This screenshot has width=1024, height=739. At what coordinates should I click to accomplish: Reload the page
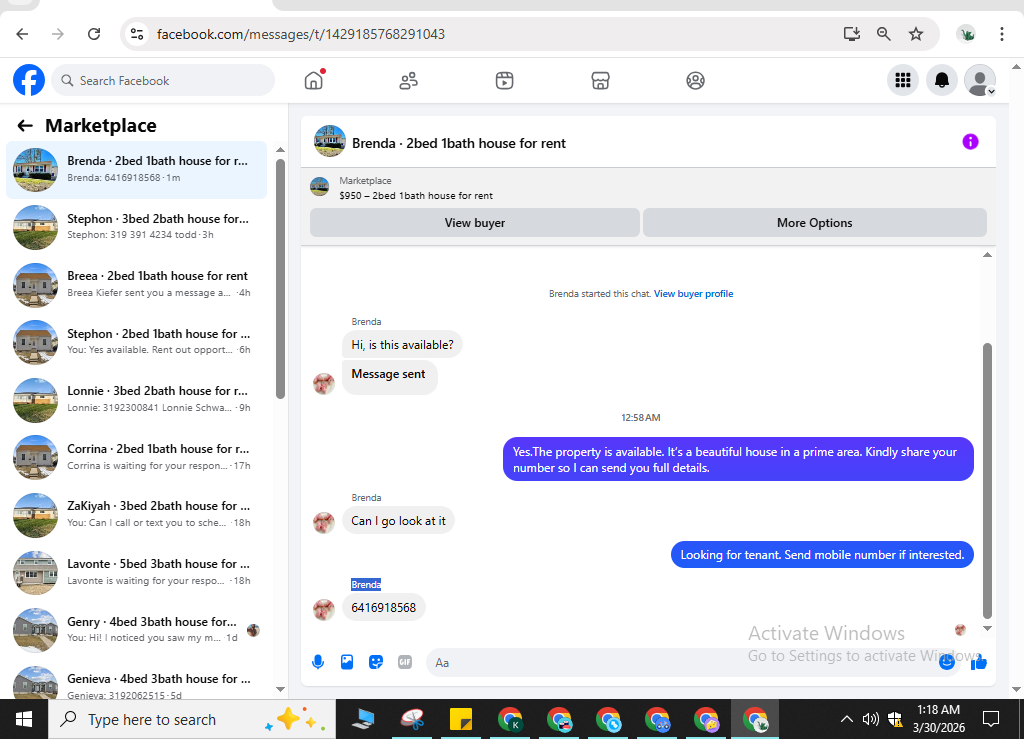(x=94, y=34)
